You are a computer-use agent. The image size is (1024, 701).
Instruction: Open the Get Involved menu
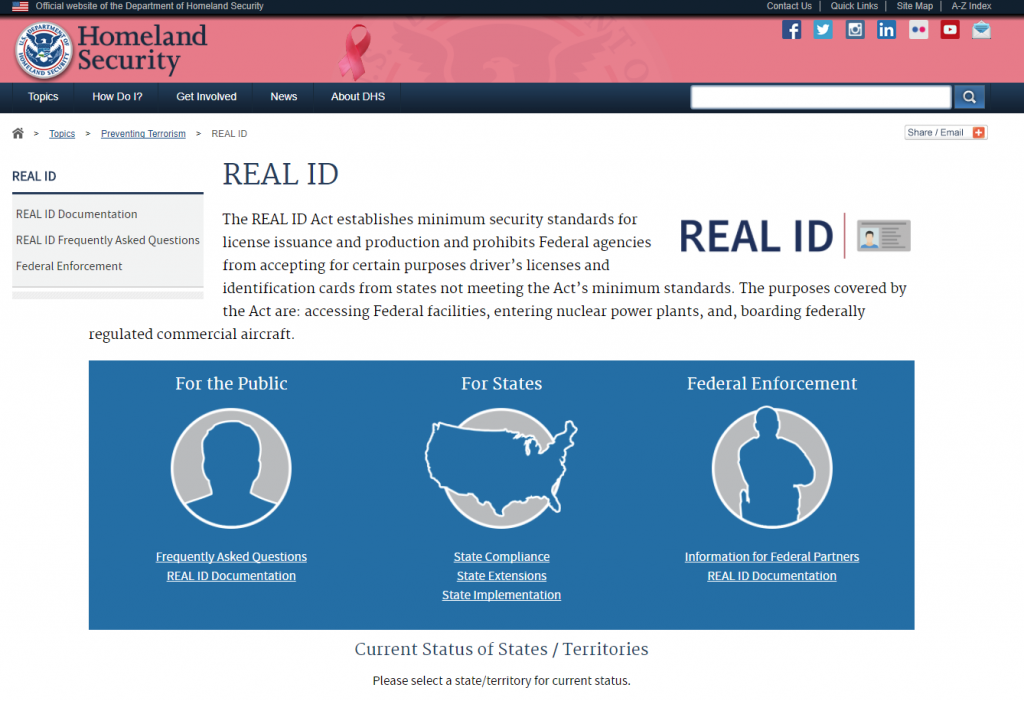[206, 97]
